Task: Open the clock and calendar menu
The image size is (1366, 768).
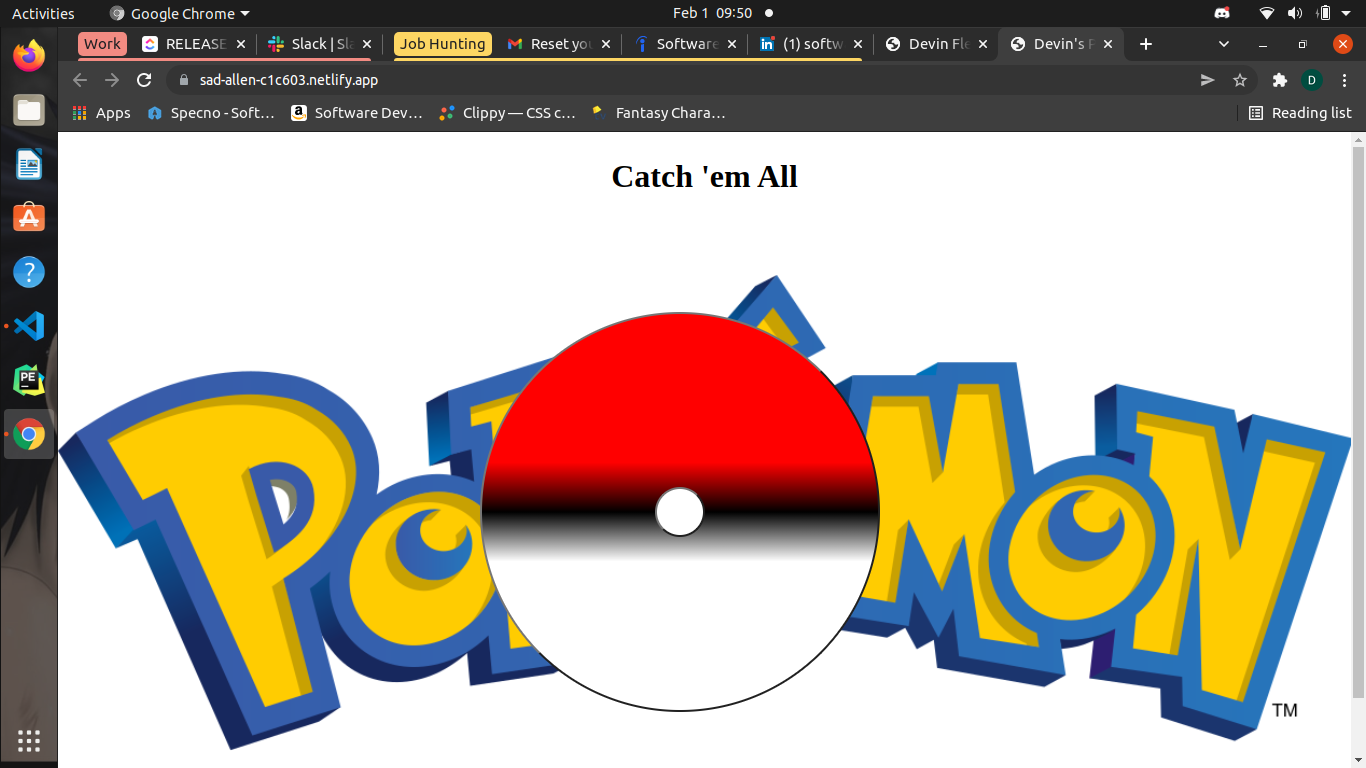Action: coord(711,13)
